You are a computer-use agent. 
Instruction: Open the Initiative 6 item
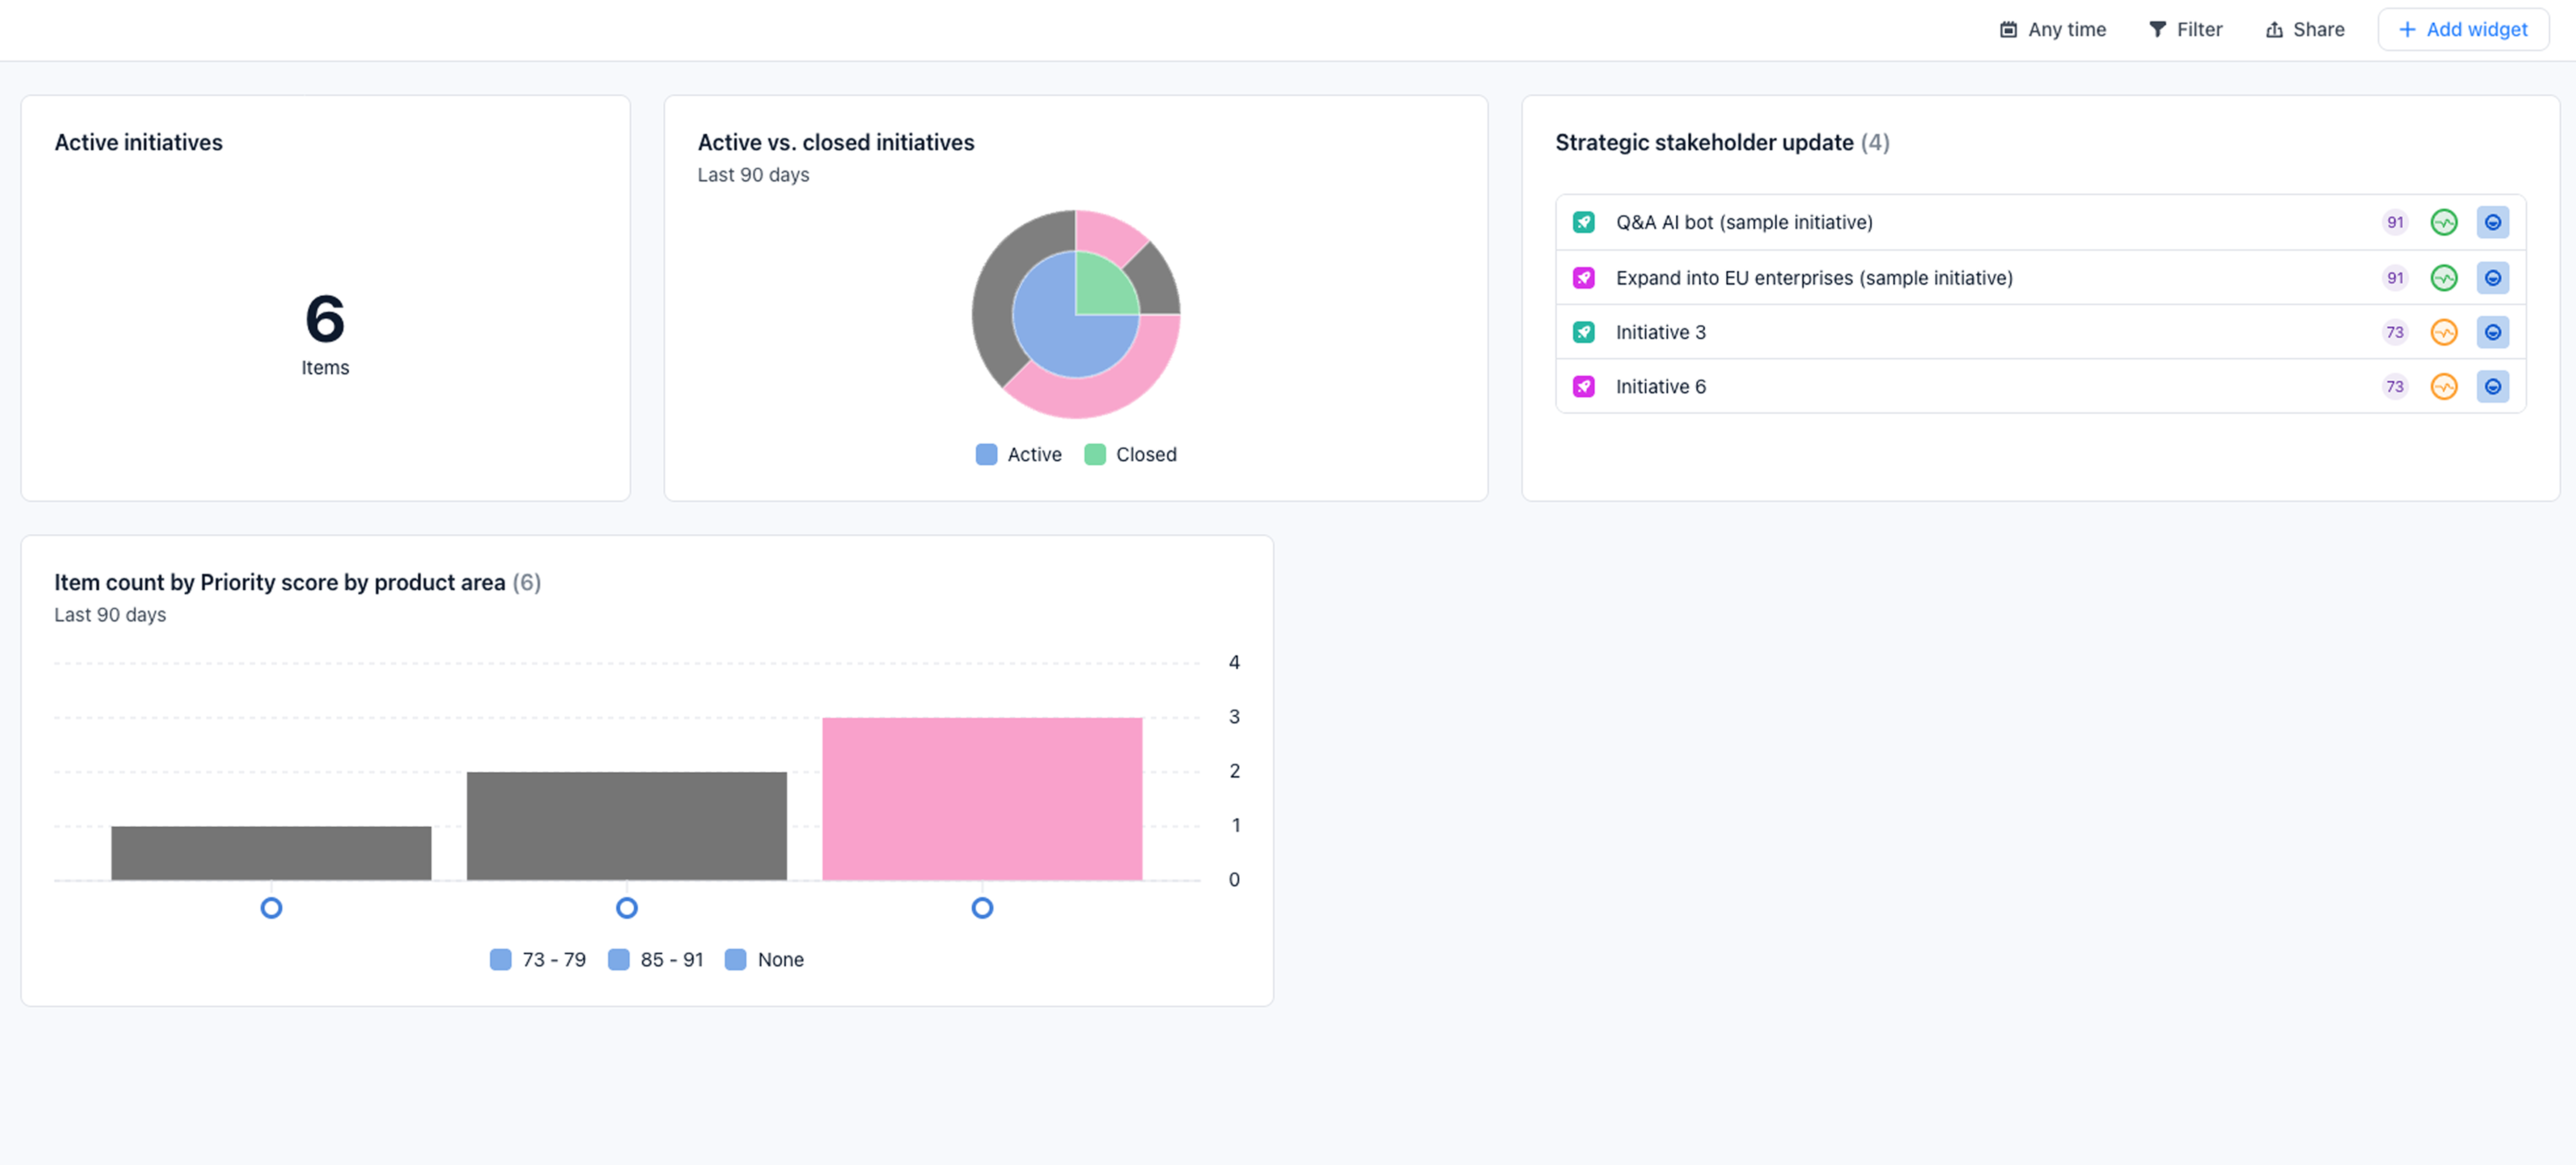1660,387
